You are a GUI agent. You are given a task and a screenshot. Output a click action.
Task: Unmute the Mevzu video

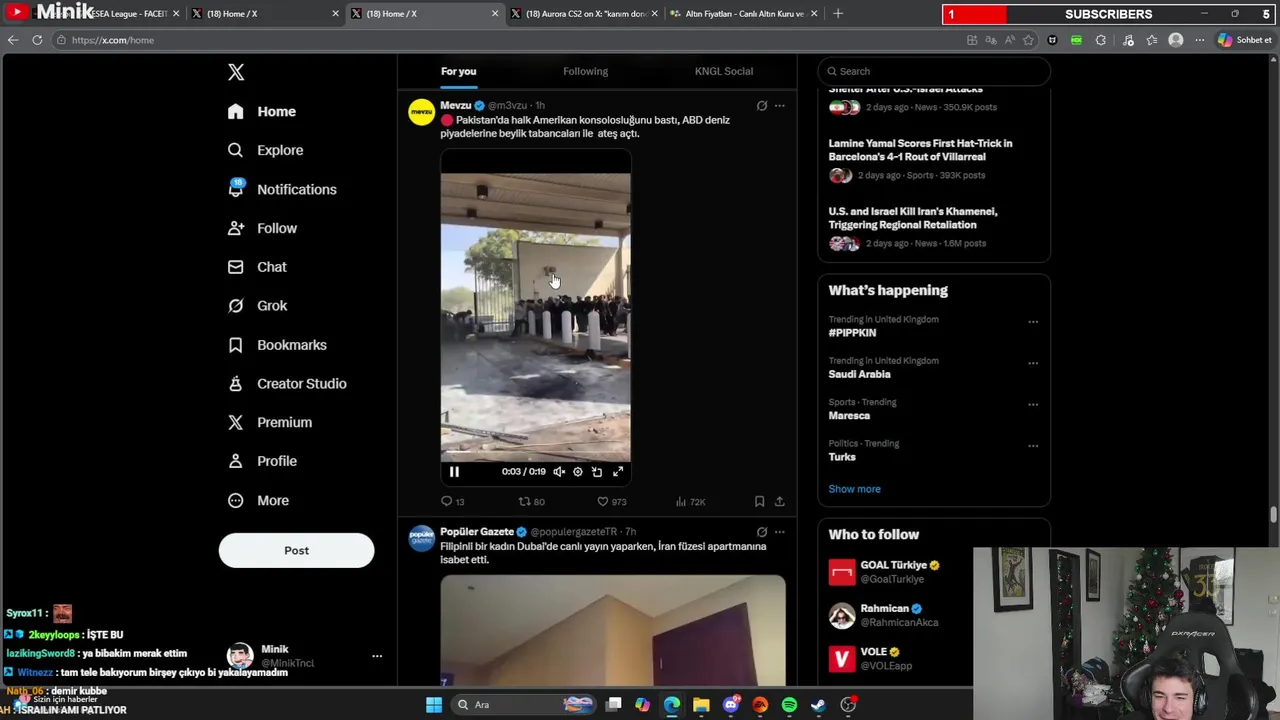[x=559, y=472]
